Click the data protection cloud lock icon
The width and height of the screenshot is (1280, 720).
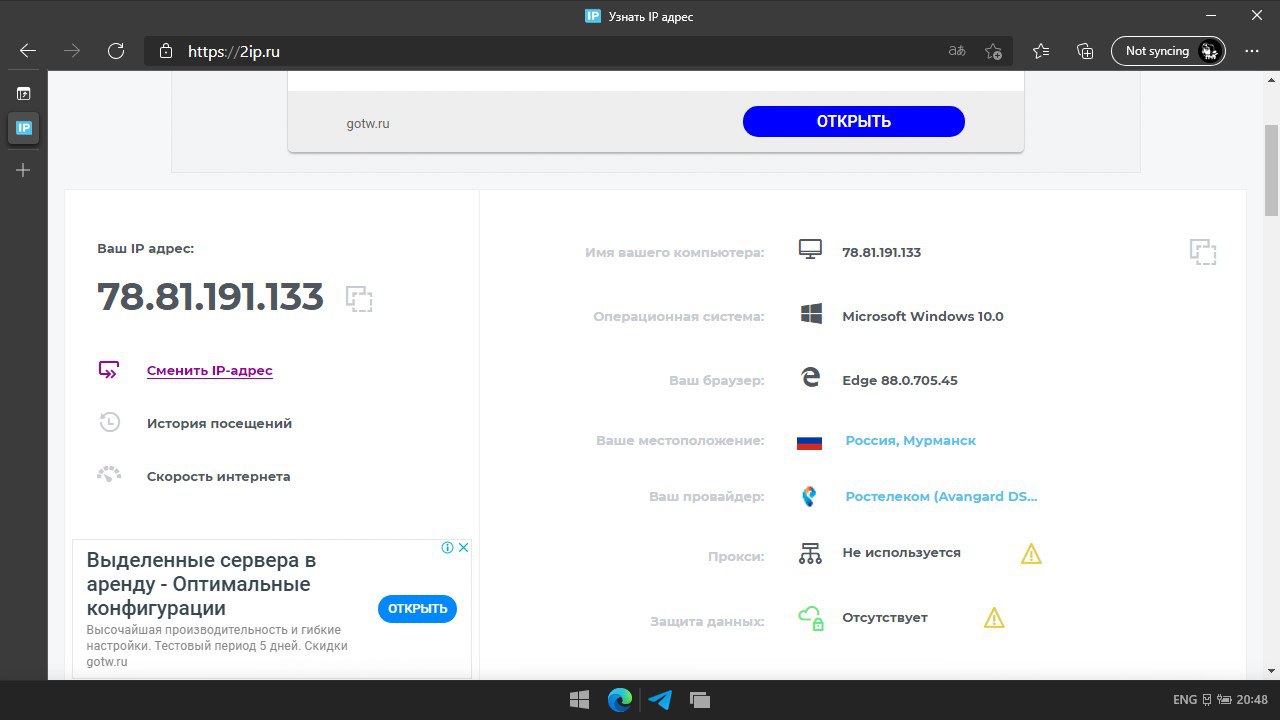point(810,618)
